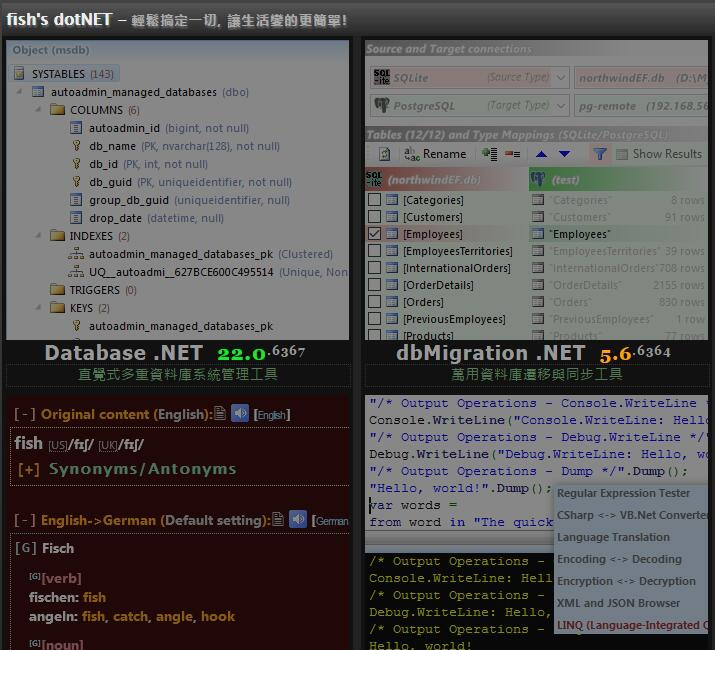Collapse the INDEXES (2) folder node
Screen dimensions: 715x676
coord(39,235)
